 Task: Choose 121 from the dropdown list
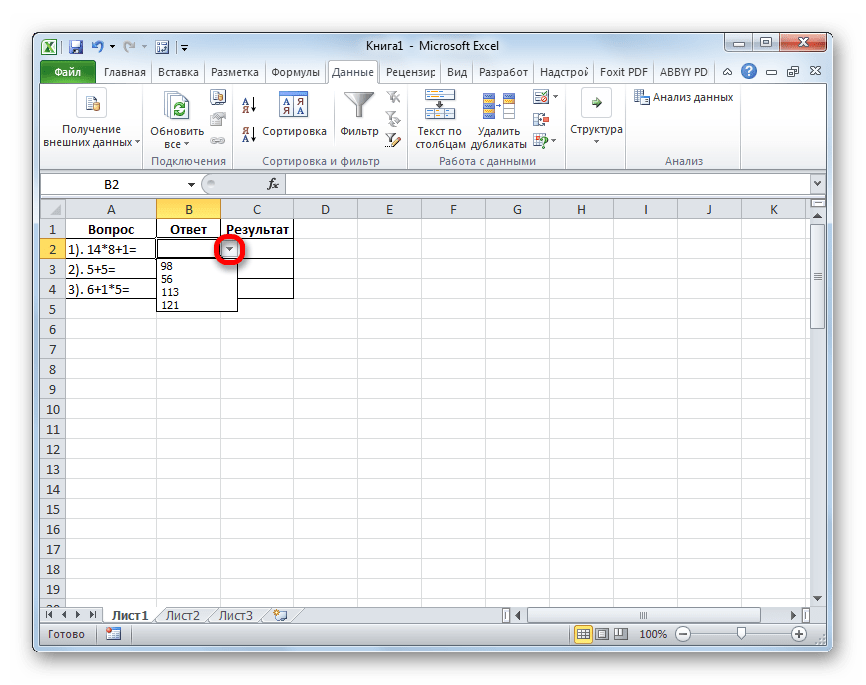click(x=197, y=305)
